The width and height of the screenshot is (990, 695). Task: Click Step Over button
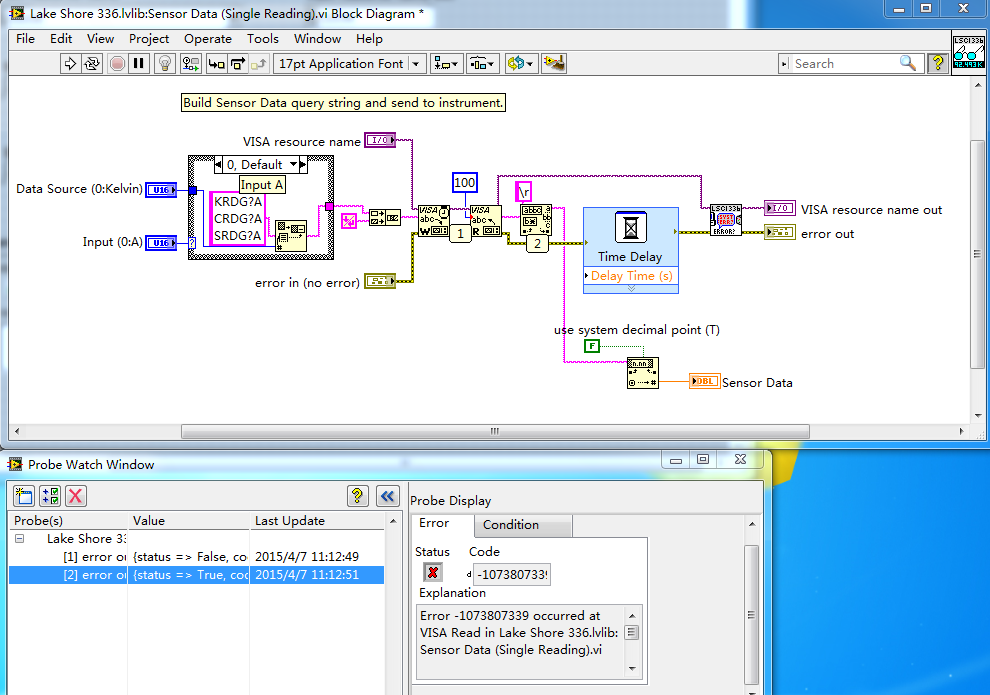(237, 64)
